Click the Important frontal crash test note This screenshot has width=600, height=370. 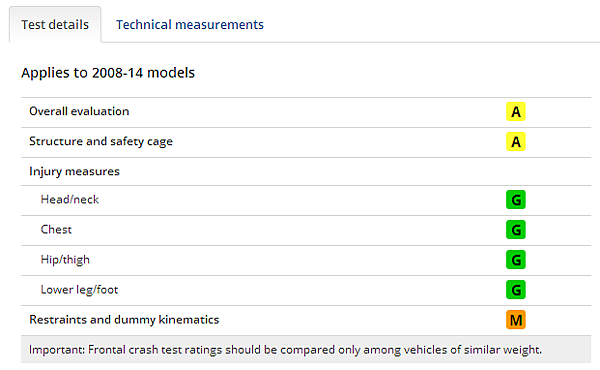click(x=285, y=350)
